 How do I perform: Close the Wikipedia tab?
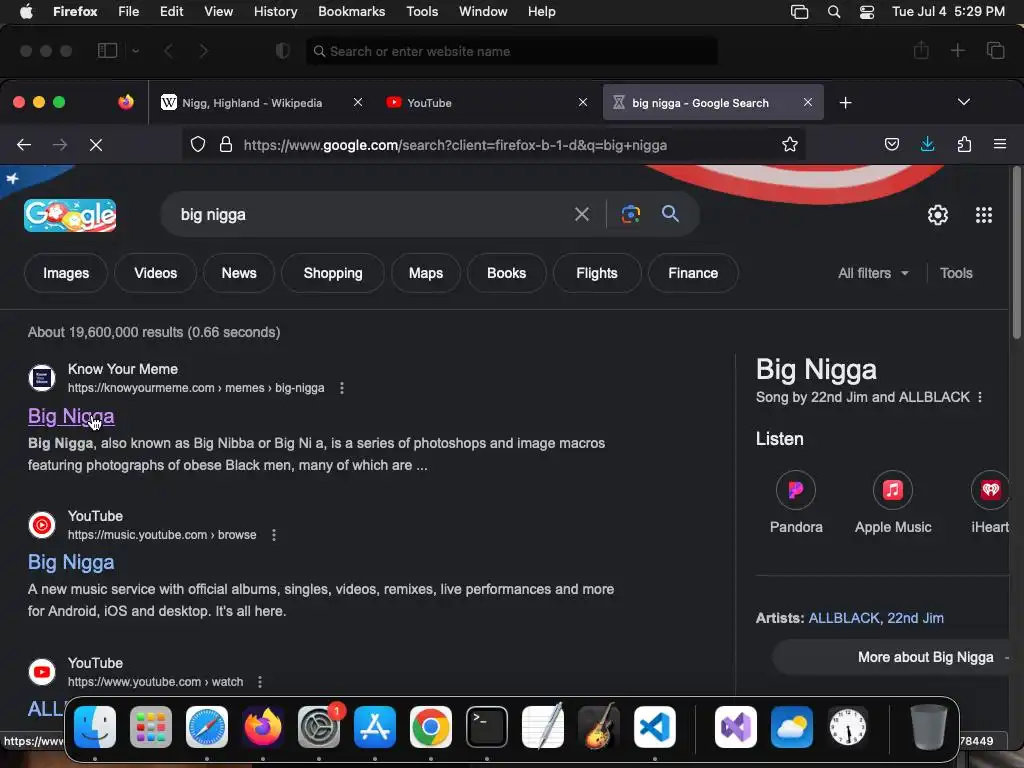click(x=358, y=103)
